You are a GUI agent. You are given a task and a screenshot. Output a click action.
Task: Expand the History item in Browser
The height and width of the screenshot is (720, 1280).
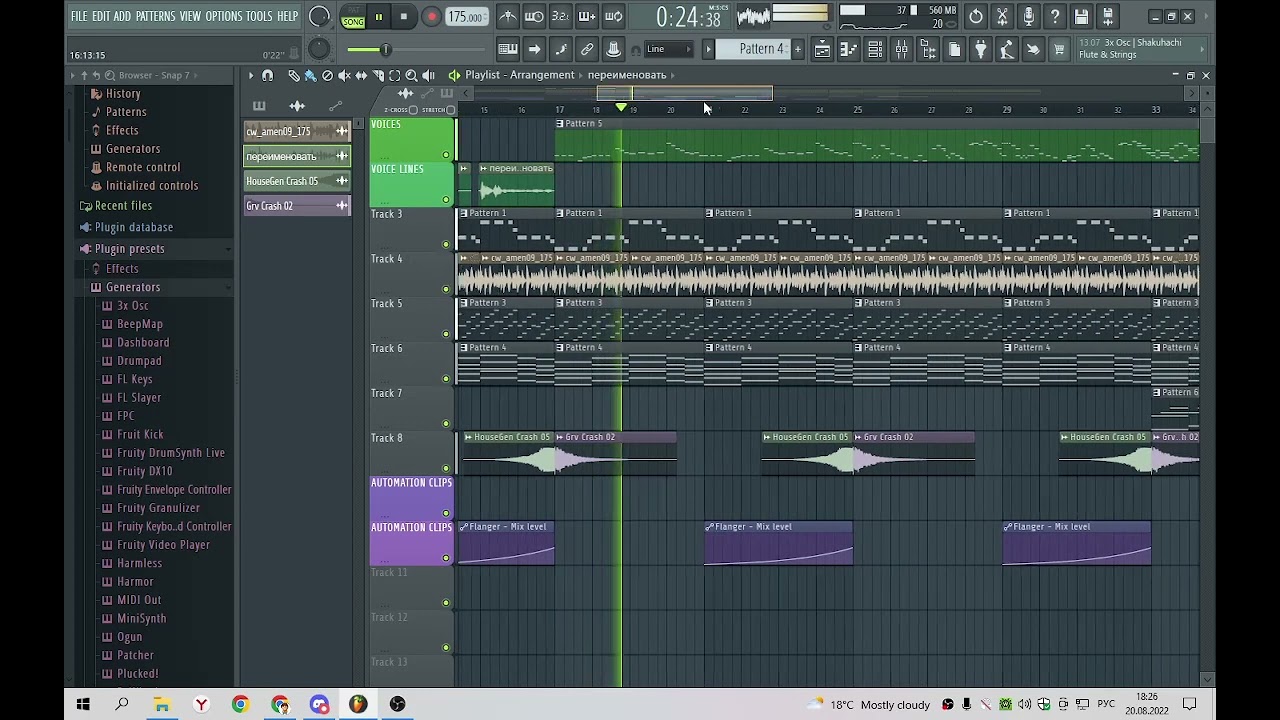(123, 94)
